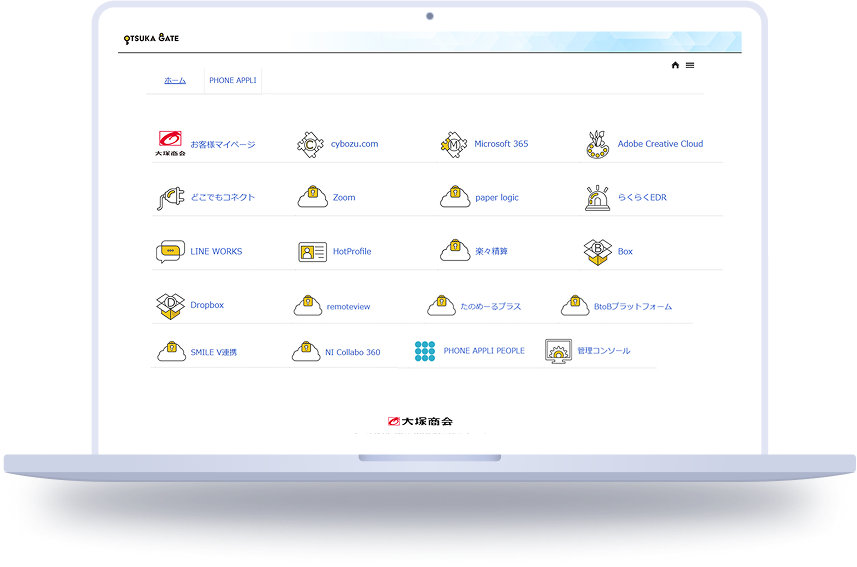Click the らくらくEDR siren icon

pos(598,198)
